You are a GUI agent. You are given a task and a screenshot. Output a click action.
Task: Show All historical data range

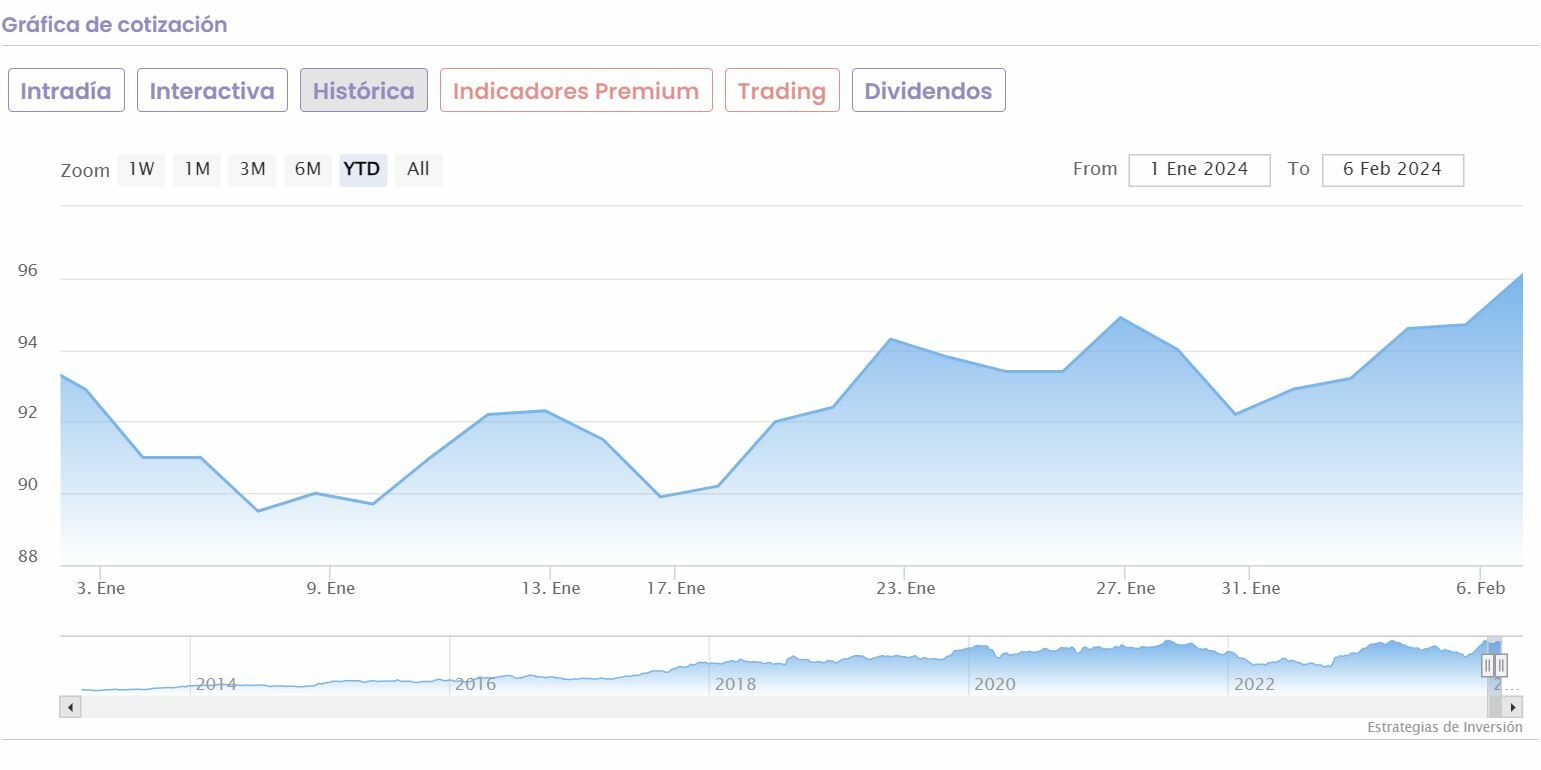(418, 170)
